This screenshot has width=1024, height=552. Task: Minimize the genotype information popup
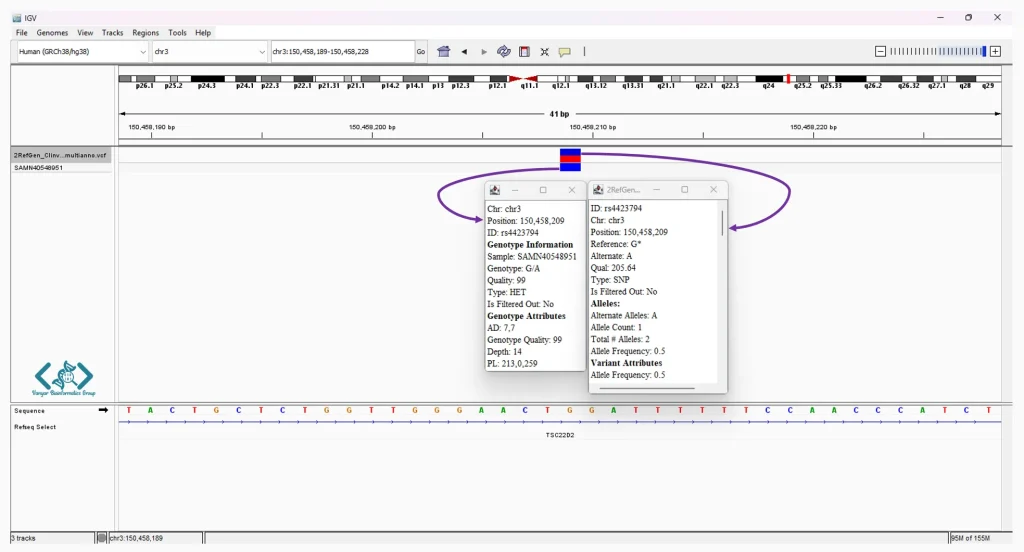[515, 190]
